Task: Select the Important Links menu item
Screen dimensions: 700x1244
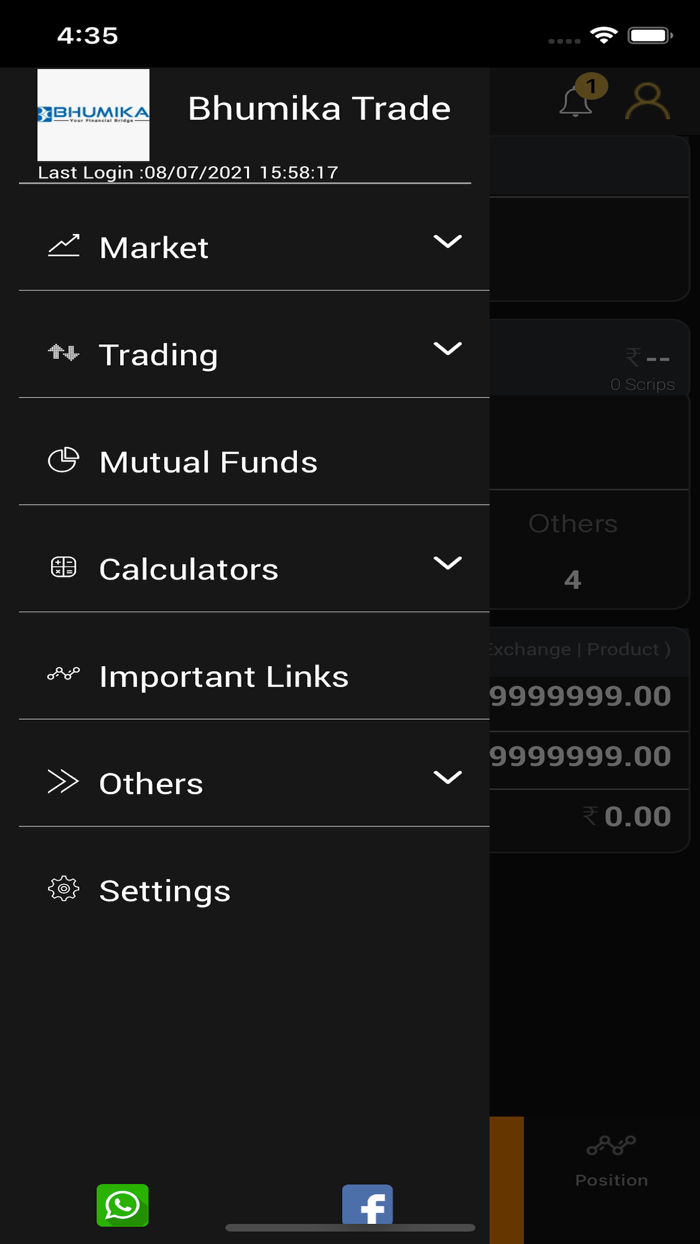Action: (x=223, y=676)
